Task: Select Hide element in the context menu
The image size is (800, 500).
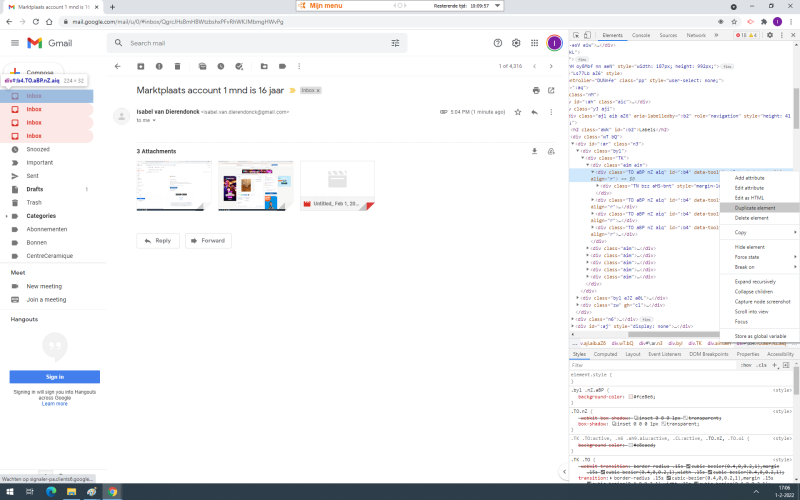Action: click(x=760, y=247)
